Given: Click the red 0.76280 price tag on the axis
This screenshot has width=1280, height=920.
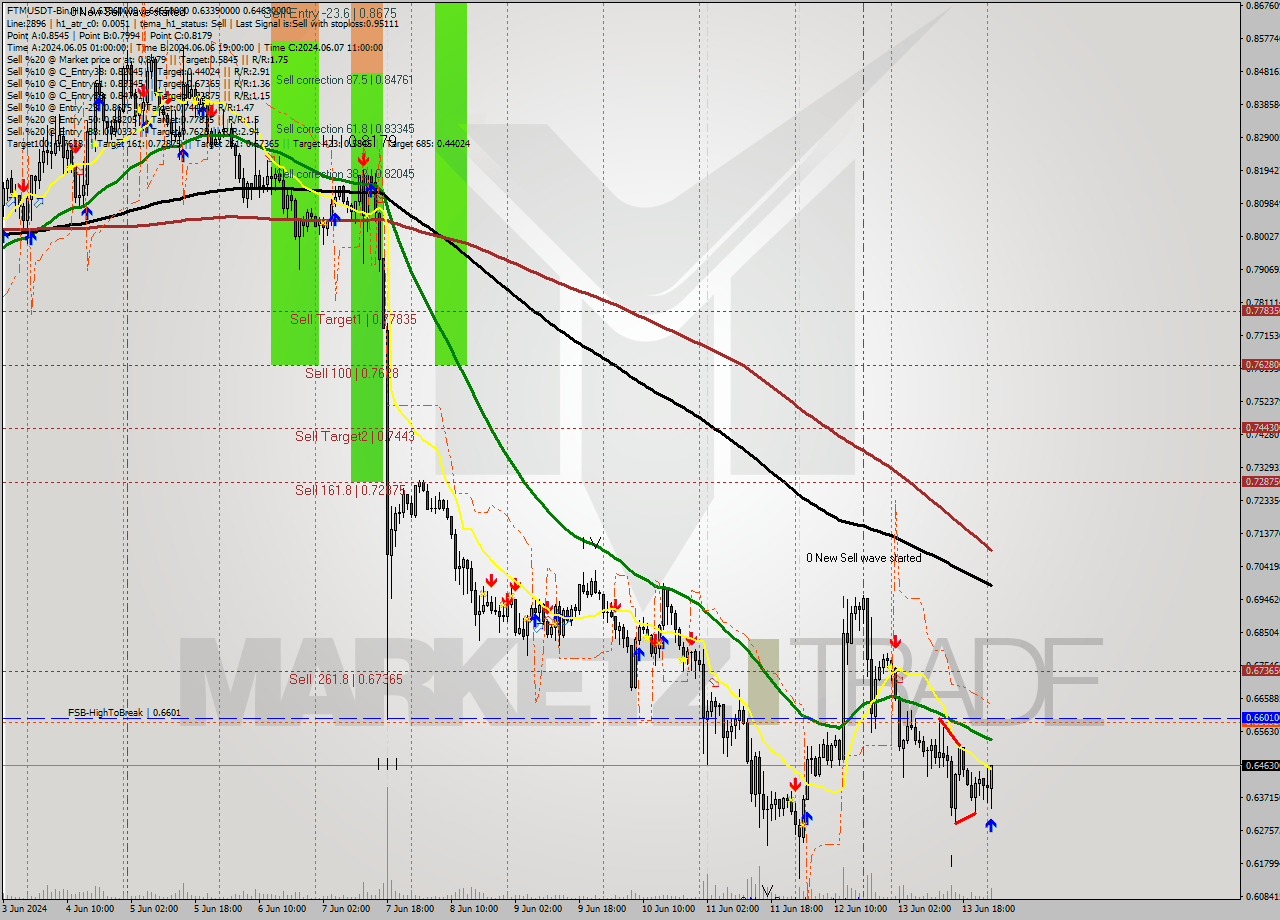Looking at the screenshot, I should point(1260,365).
